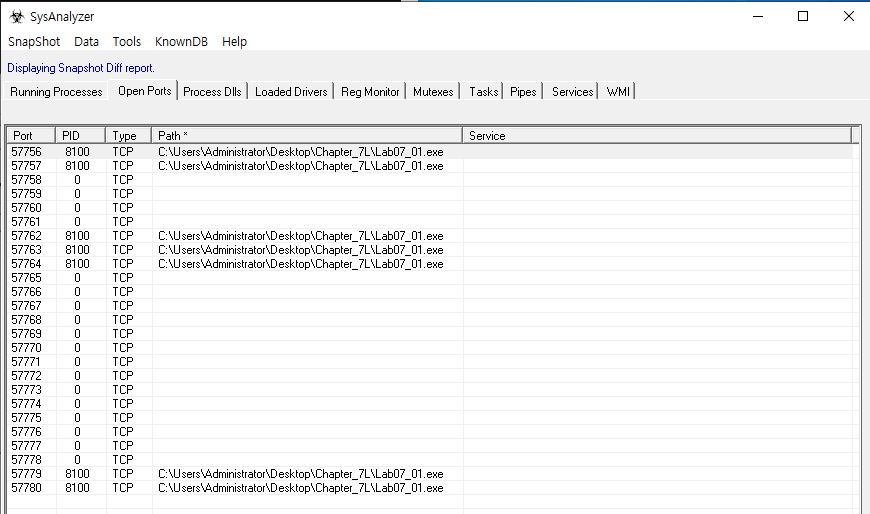The height and width of the screenshot is (514, 870).
Task: Click the Lab07_01.exe path for port 57780
Action: tap(301, 488)
